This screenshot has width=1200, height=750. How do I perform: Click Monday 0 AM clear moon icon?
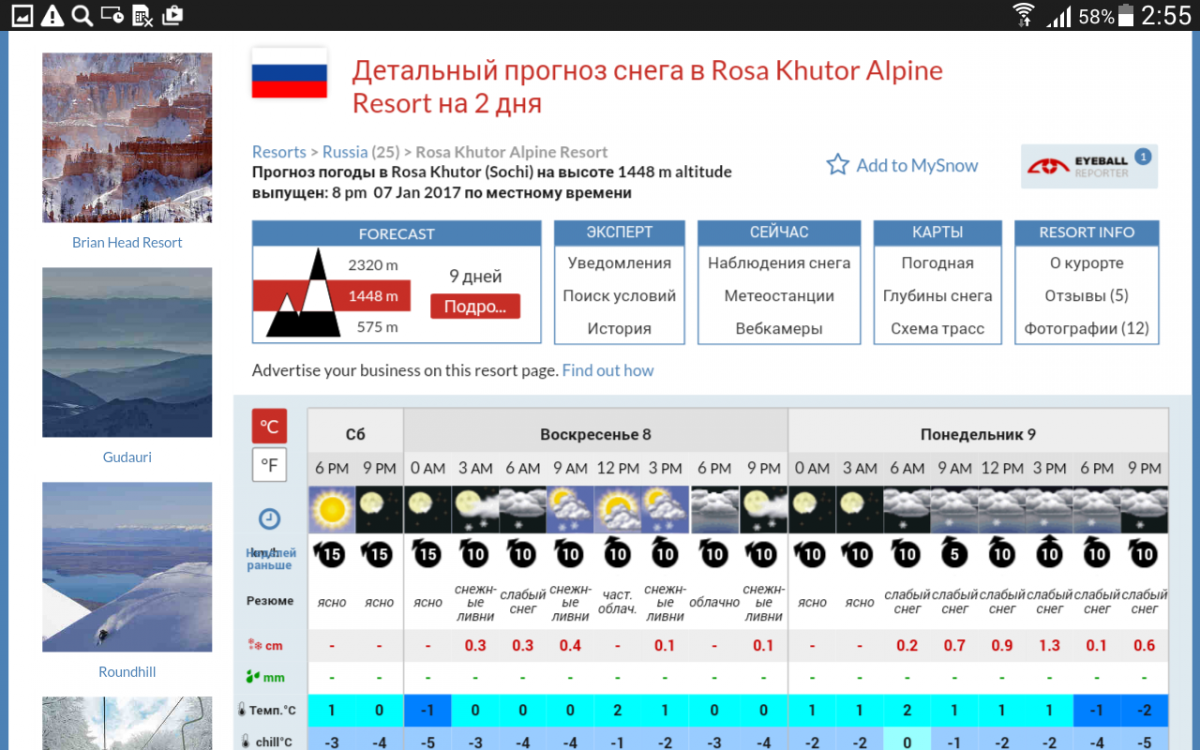tap(812, 510)
